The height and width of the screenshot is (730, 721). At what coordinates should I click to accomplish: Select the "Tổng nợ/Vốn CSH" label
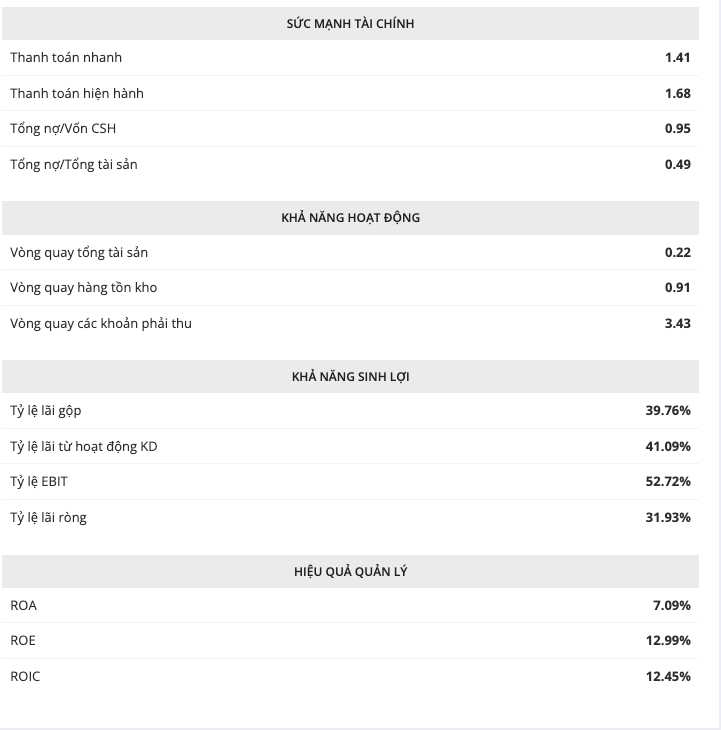tap(63, 129)
